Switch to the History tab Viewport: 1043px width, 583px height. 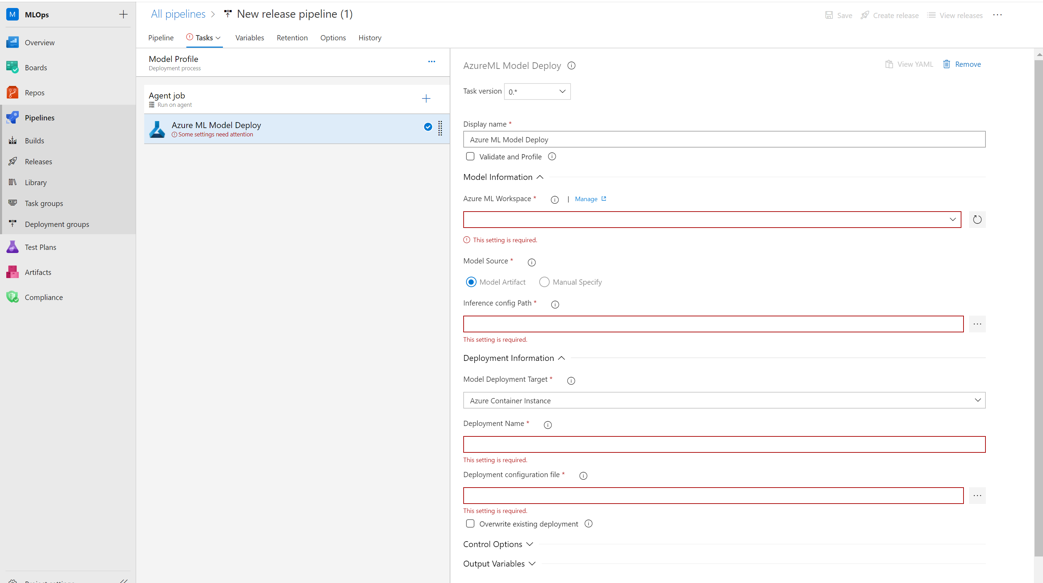[370, 38]
